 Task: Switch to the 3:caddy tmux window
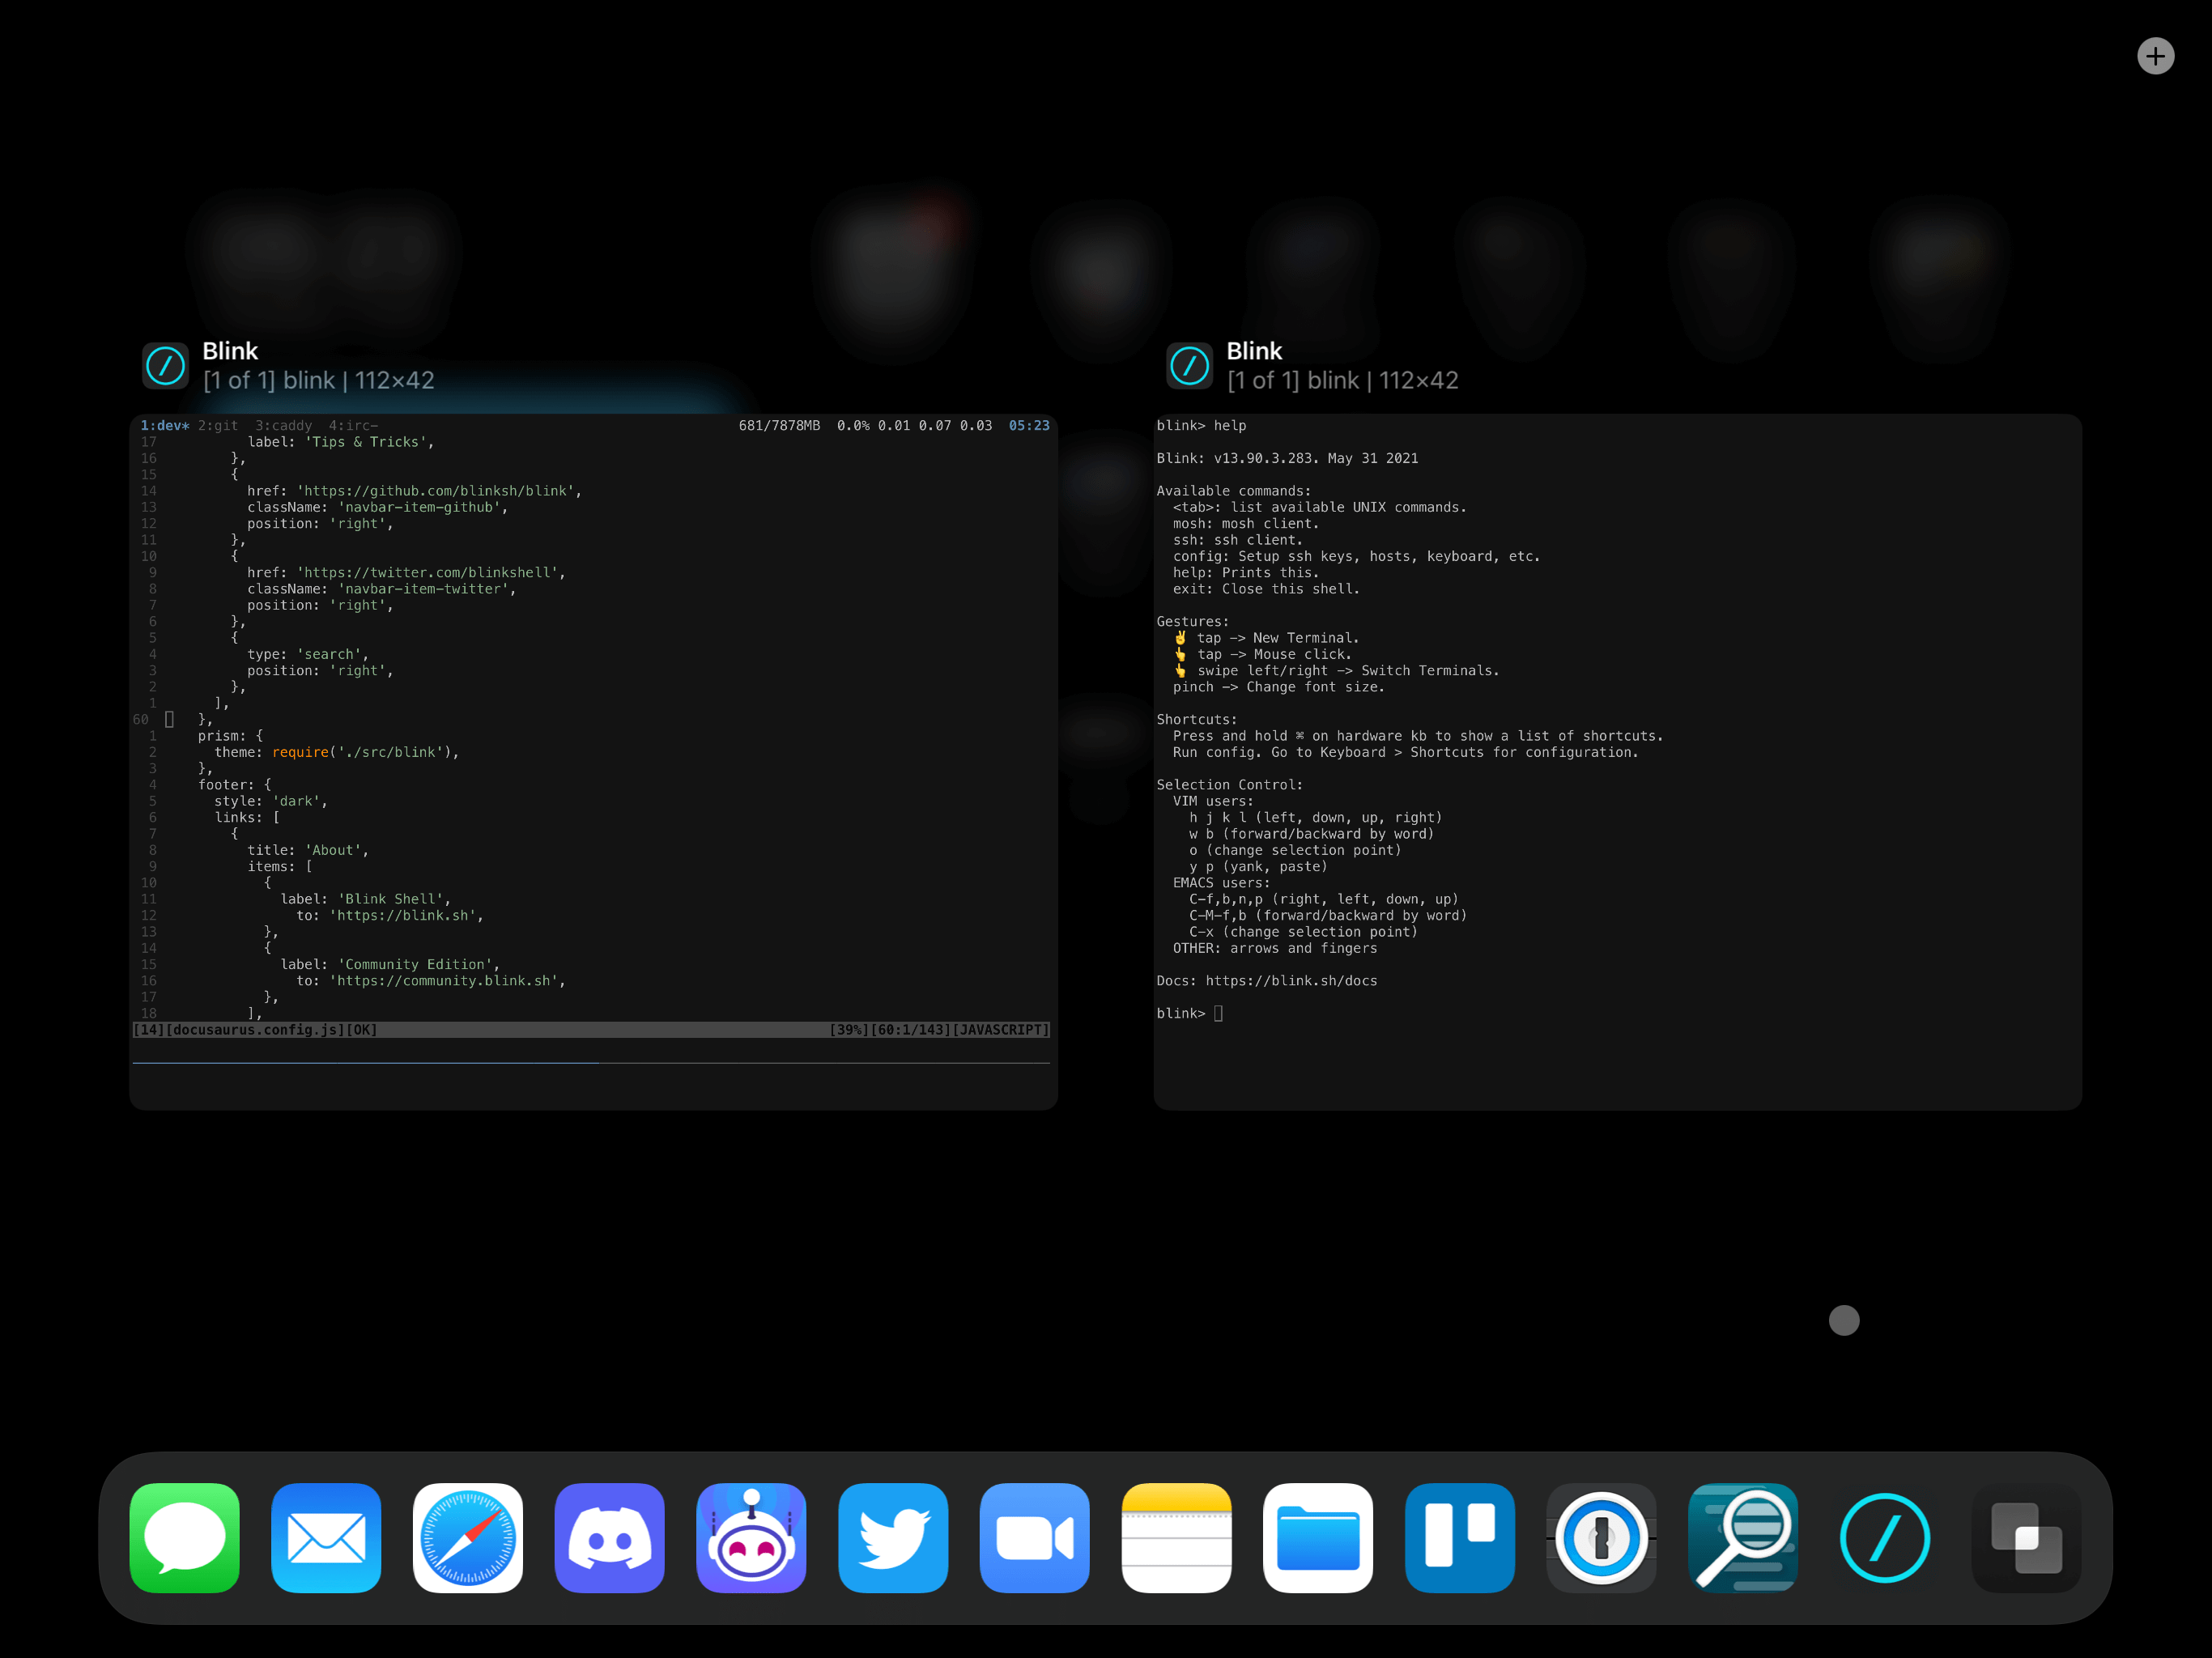point(283,425)
